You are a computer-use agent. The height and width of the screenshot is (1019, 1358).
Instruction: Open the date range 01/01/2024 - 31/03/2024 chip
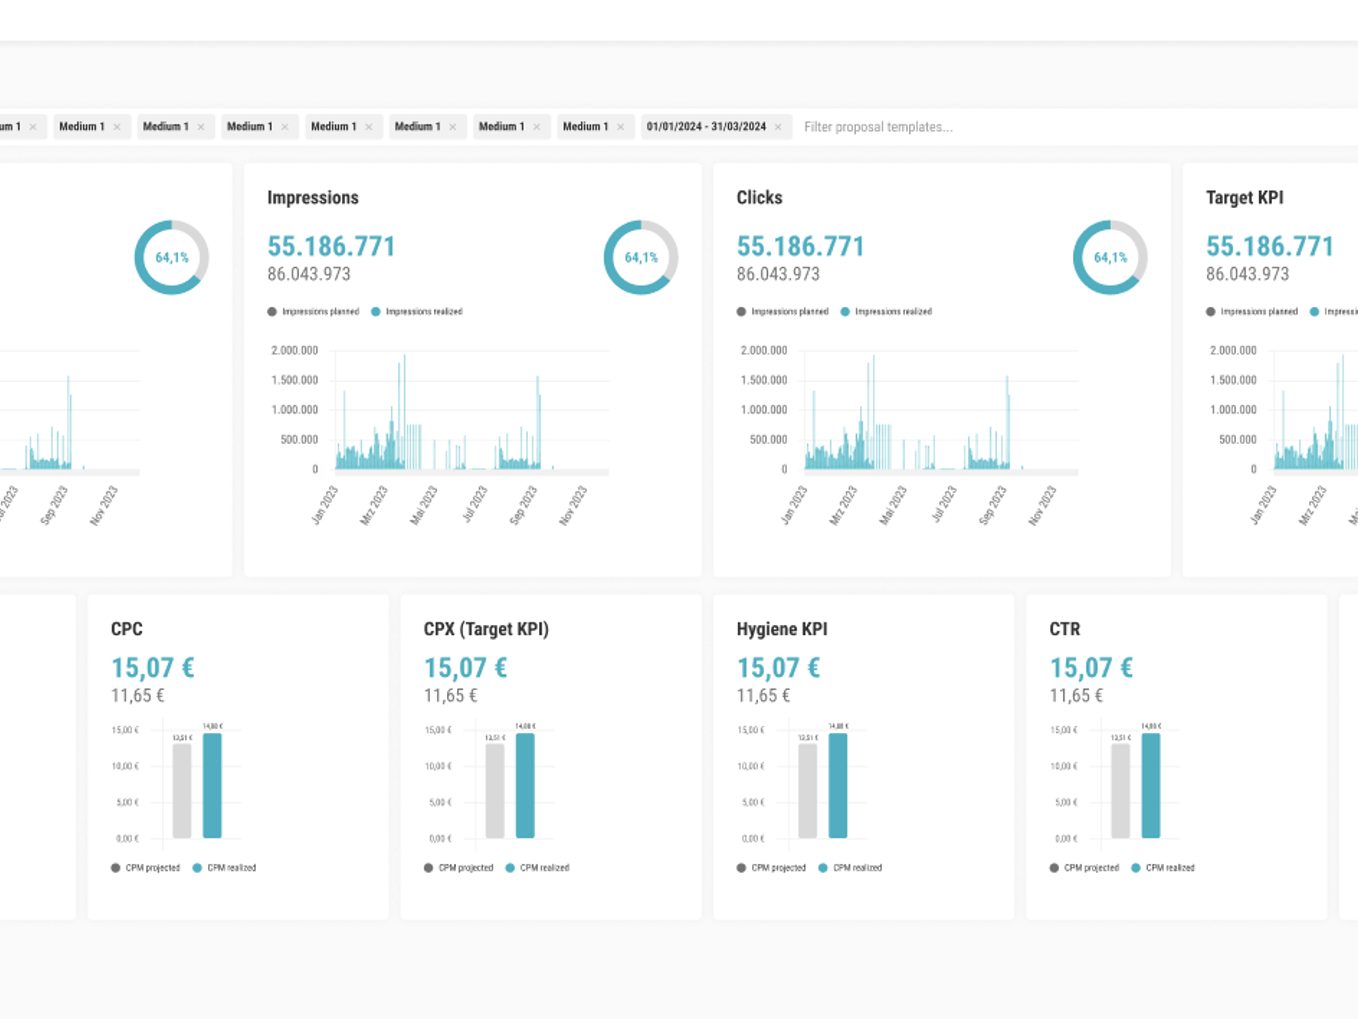click(706, 127)
